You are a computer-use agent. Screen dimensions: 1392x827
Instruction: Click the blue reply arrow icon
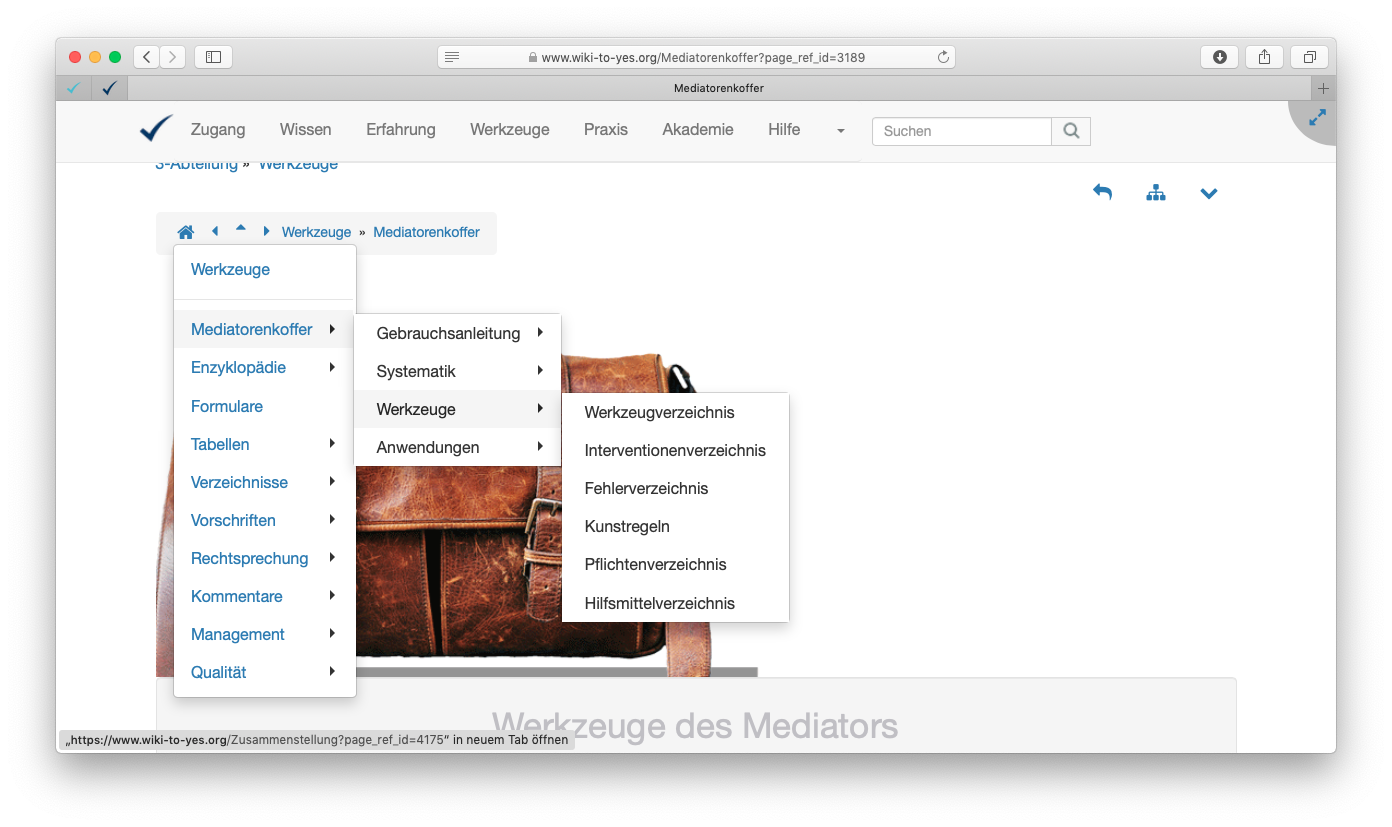pyautogui.click(x=1102, y=192)
